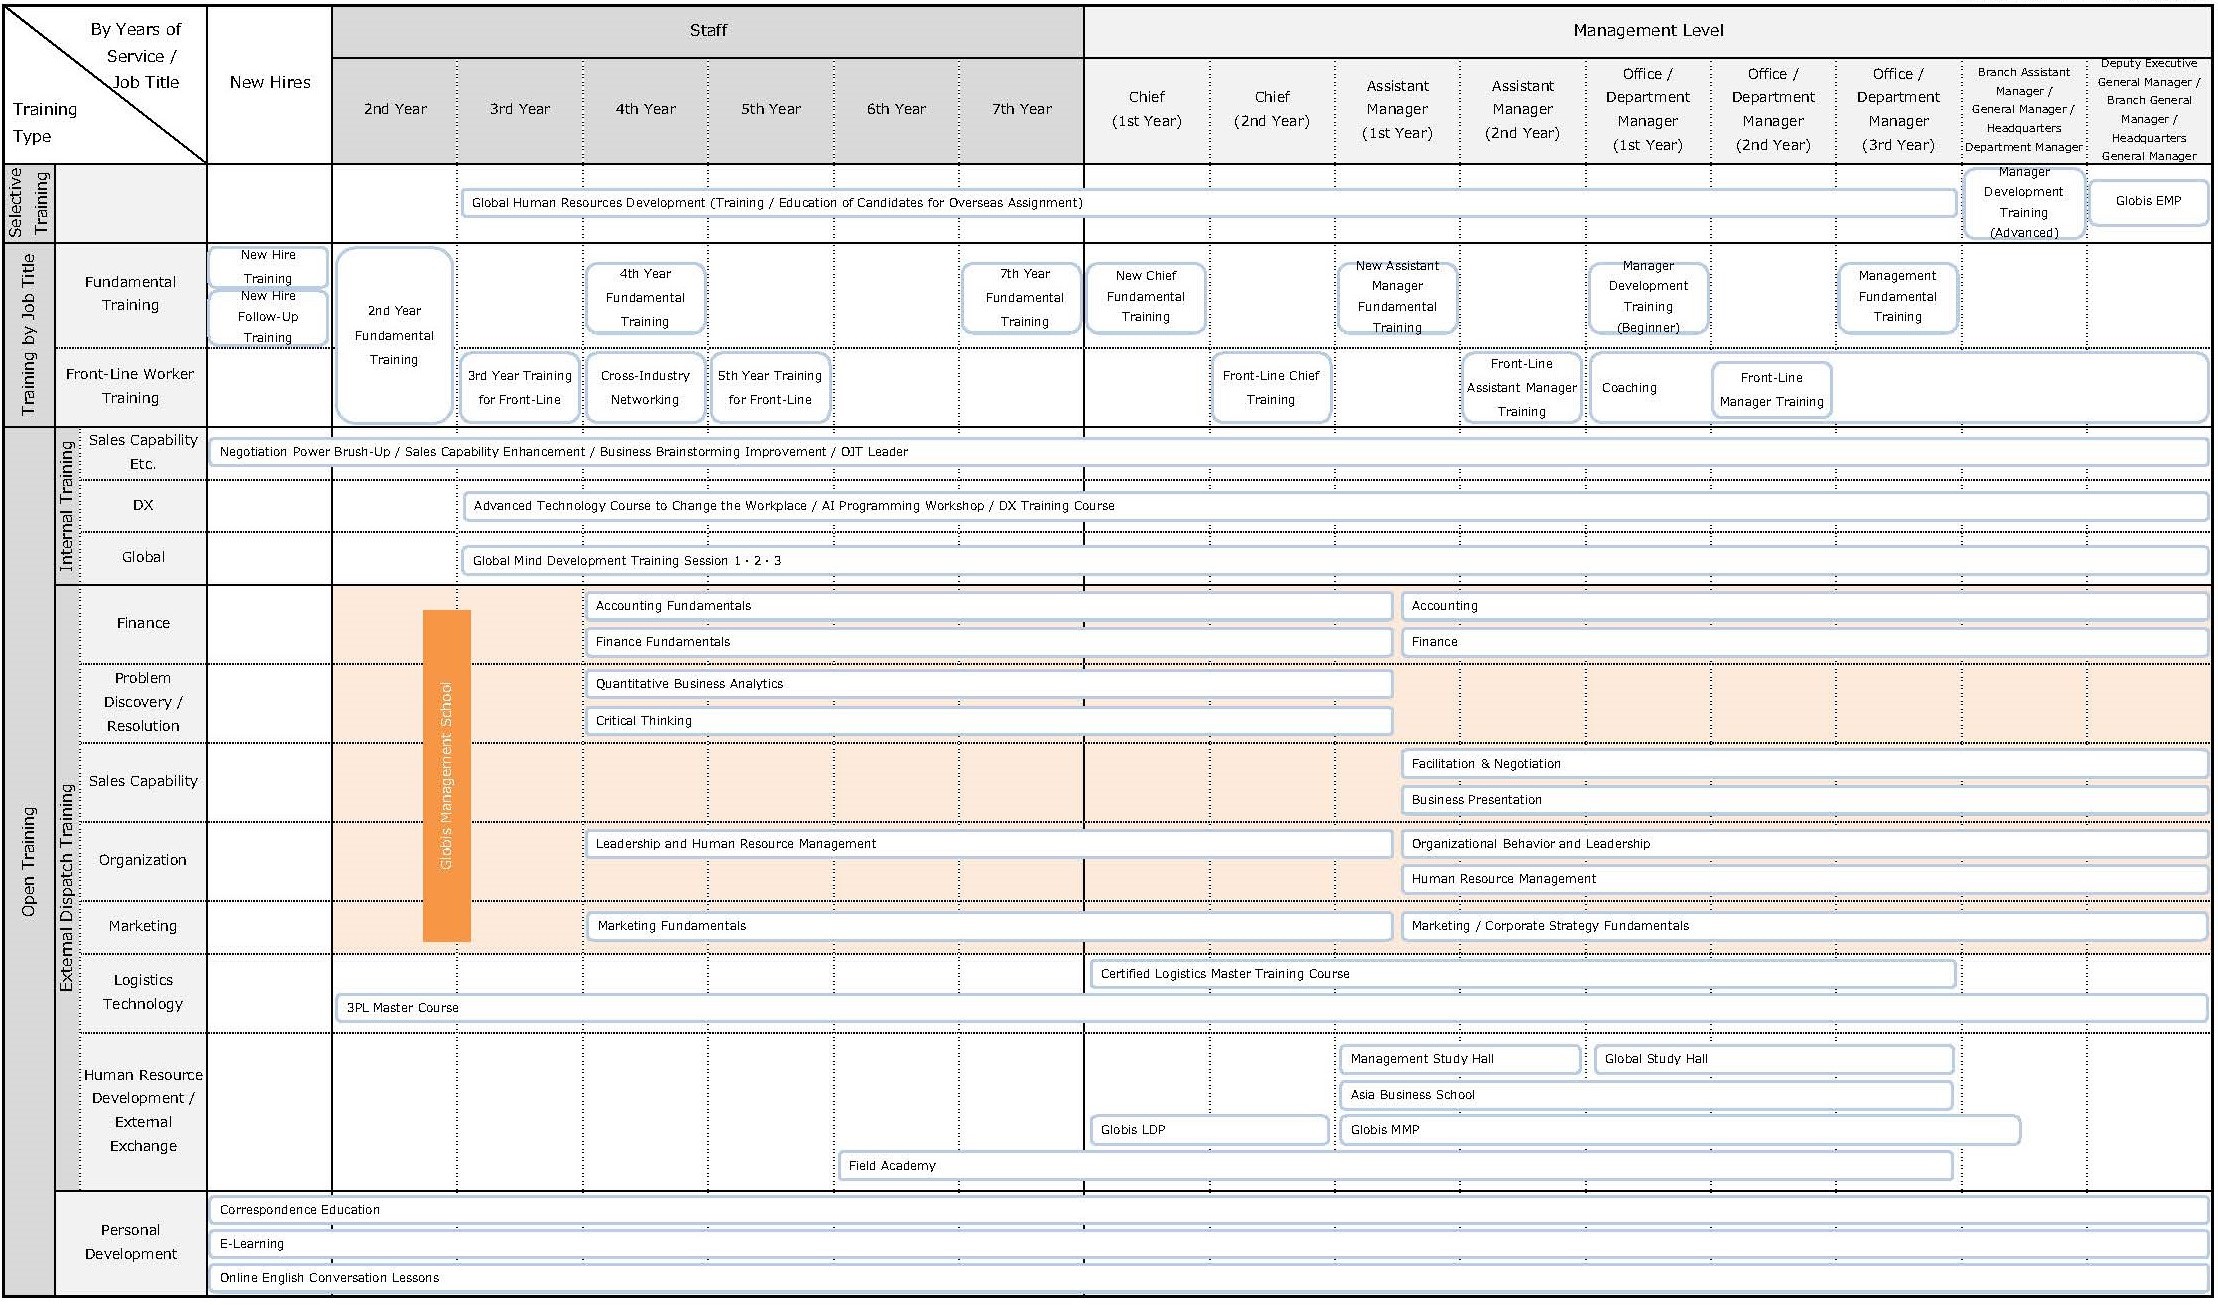Screen dimensions: 2218x1305
Task: Click the Staff column group header
Action: click(708, 31)
